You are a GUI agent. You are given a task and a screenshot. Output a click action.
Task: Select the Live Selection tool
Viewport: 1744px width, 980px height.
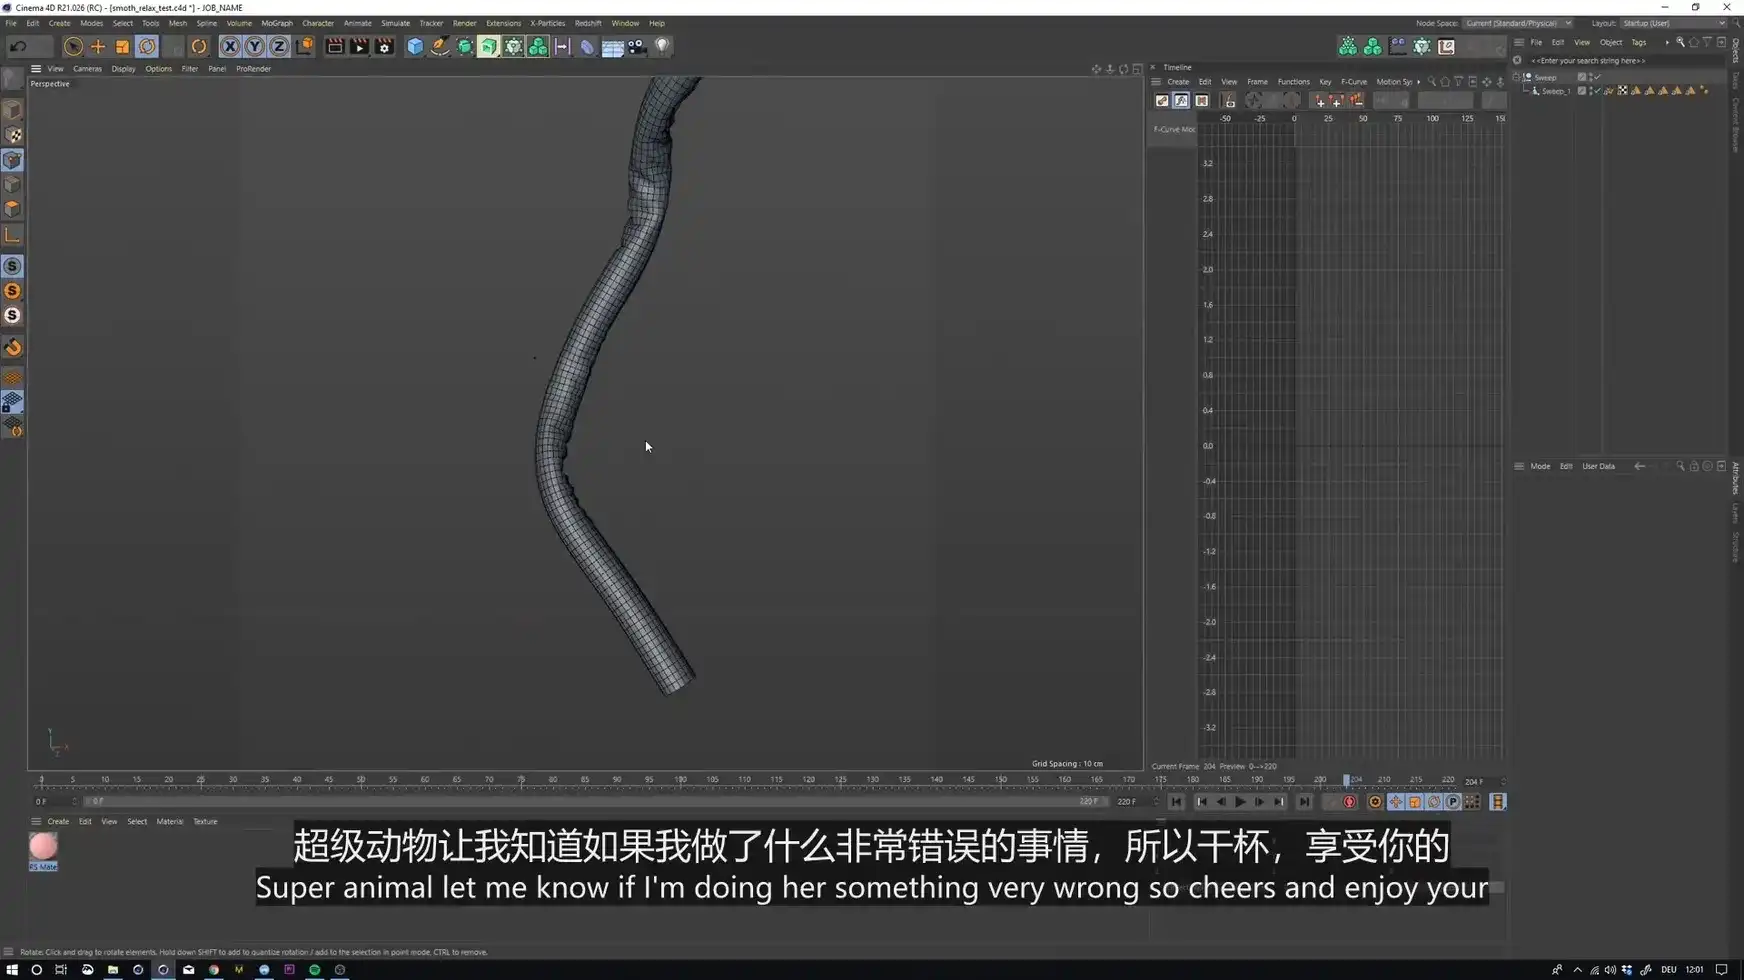(x=73, y=46)
